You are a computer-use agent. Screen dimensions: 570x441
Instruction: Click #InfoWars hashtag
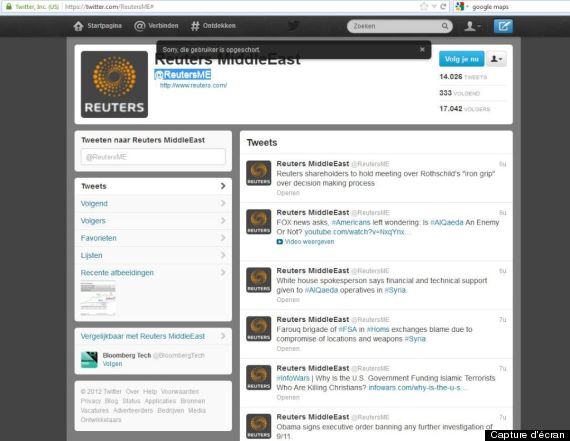point(293,378)
